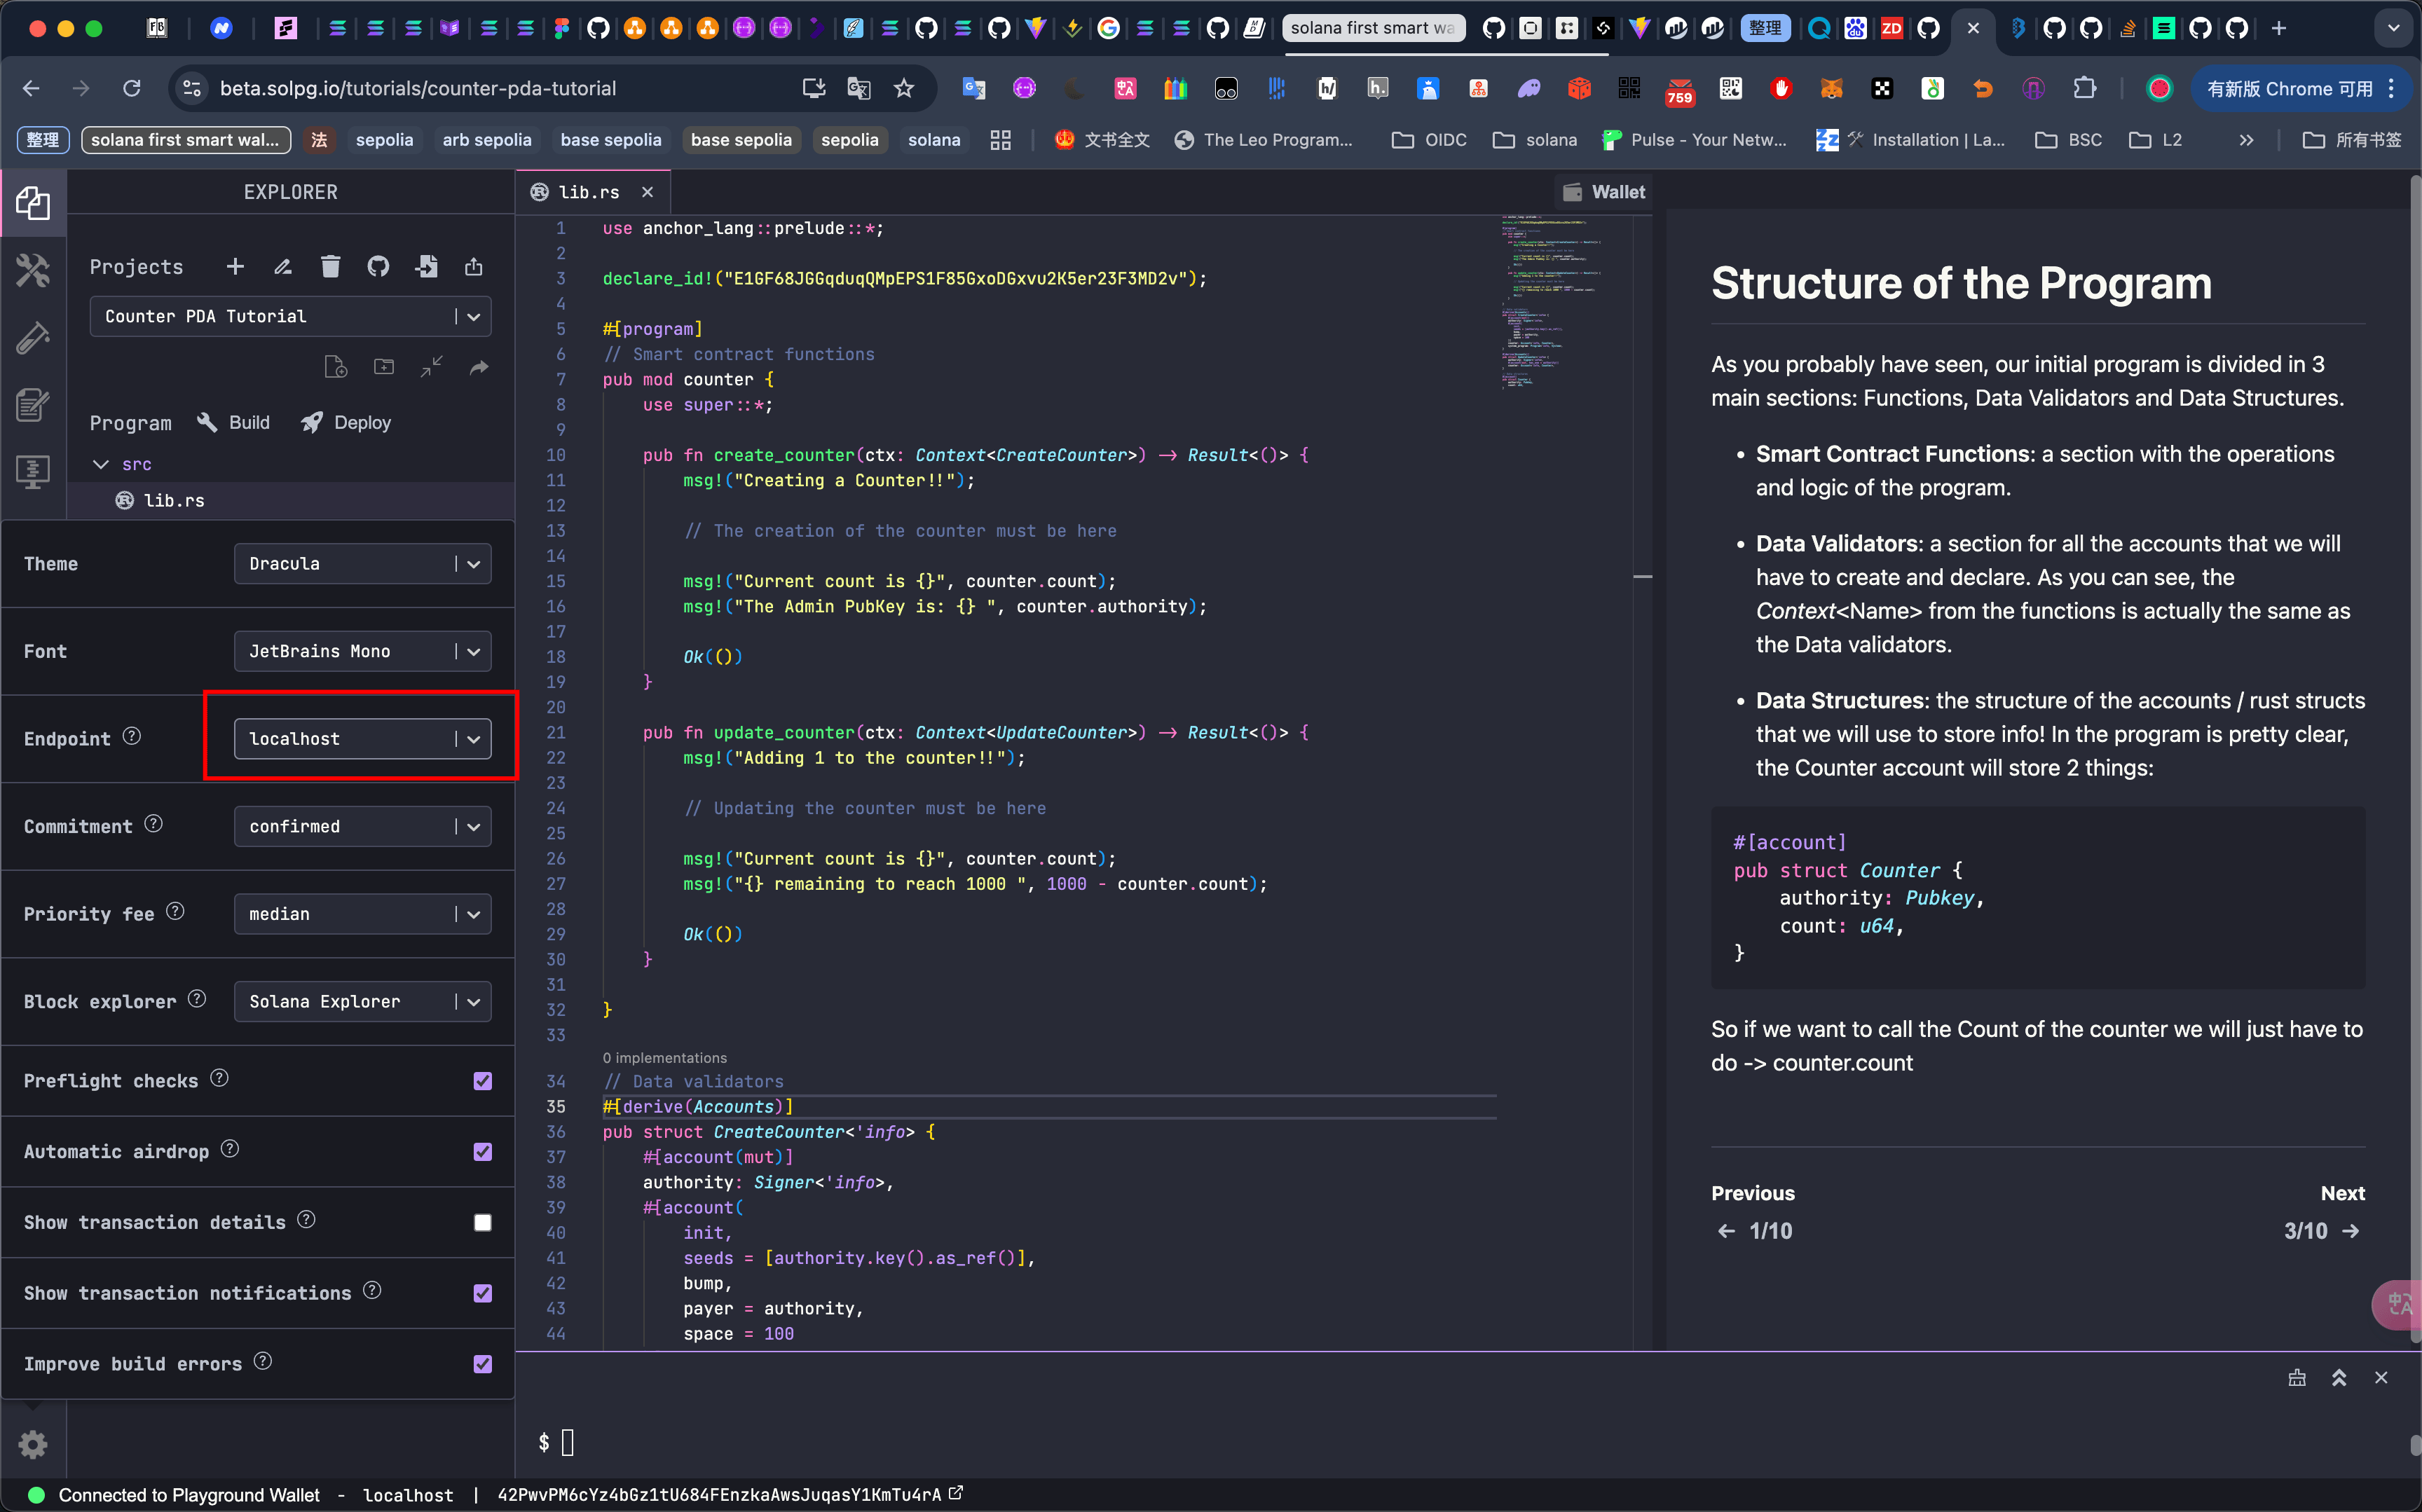
Task: Open the Tutorials sidebar icon
Action: tap(33, 405)
